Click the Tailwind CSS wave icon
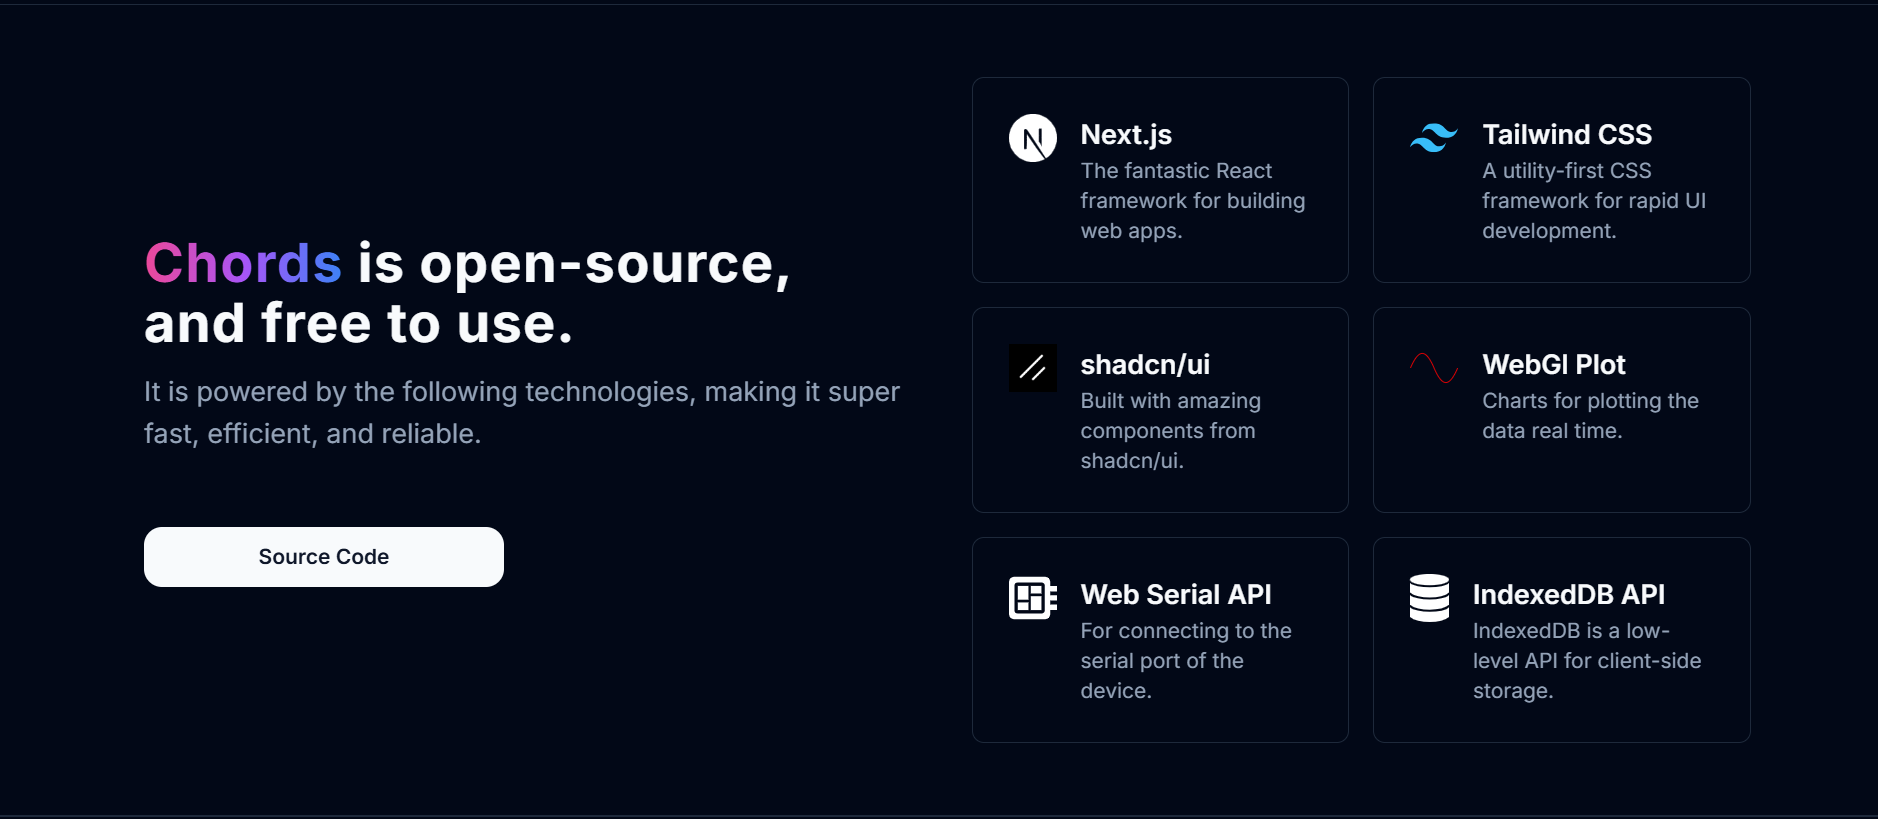The width and height of the screenshot is (1878, 819). (x=1434, y=138)
